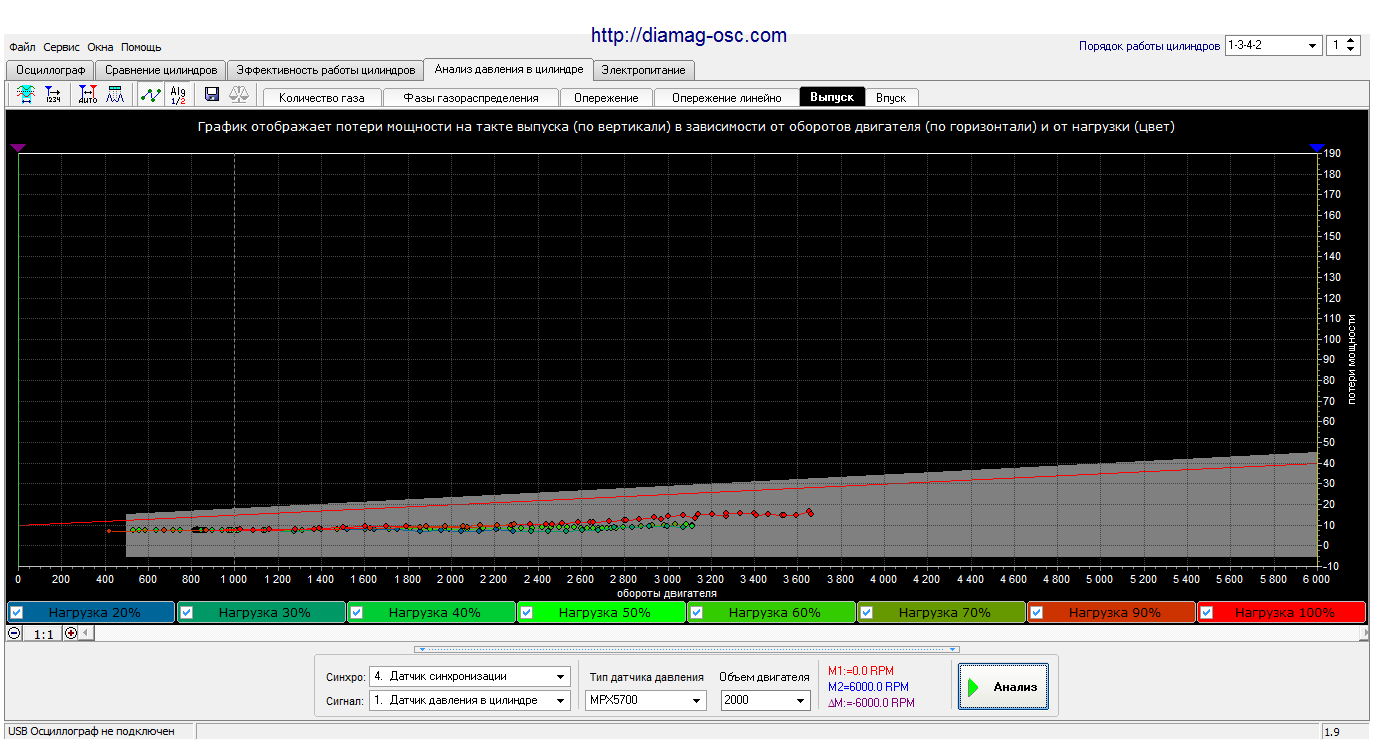Click the обороты двигателя axis label

667,593
